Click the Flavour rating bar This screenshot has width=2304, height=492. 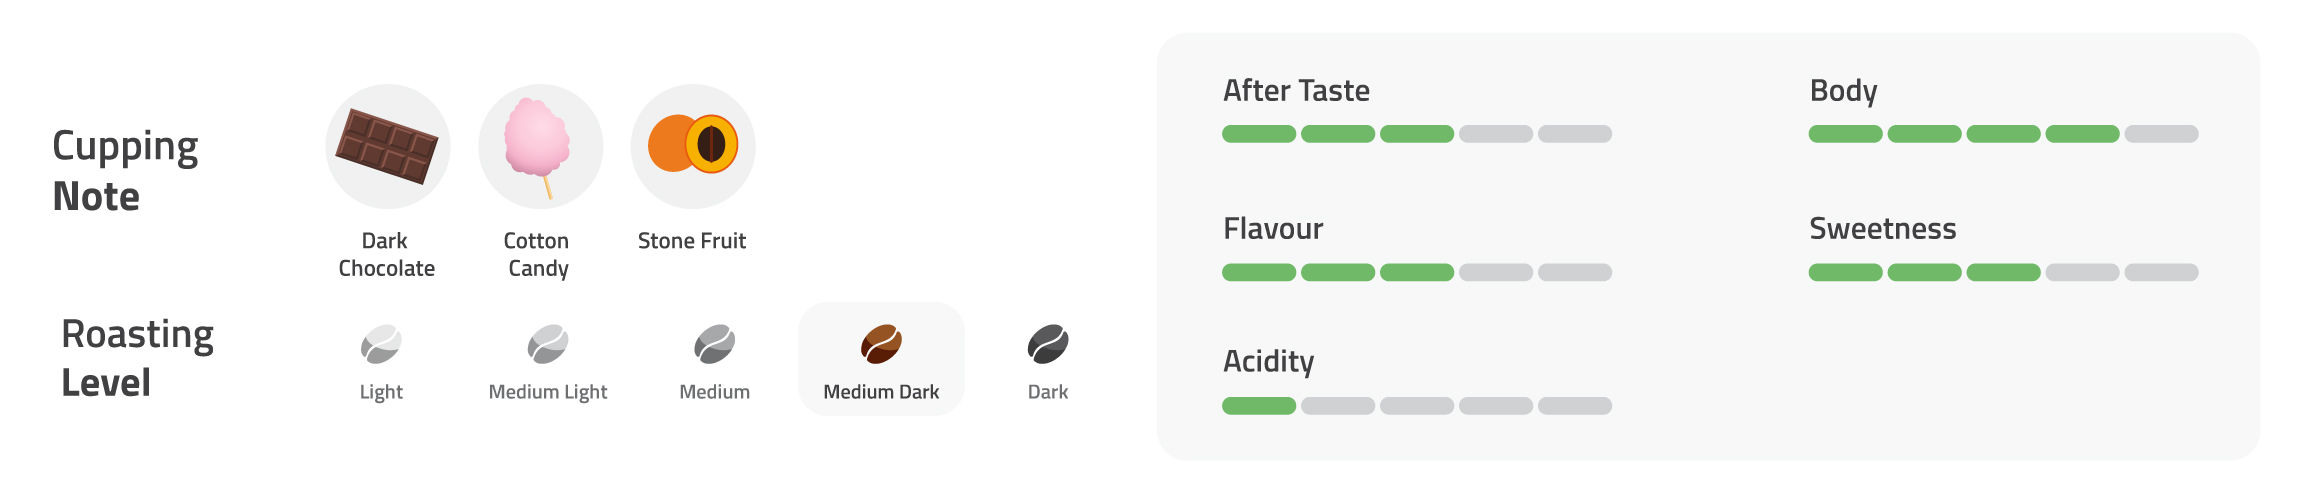click(x=1416, y=272)
